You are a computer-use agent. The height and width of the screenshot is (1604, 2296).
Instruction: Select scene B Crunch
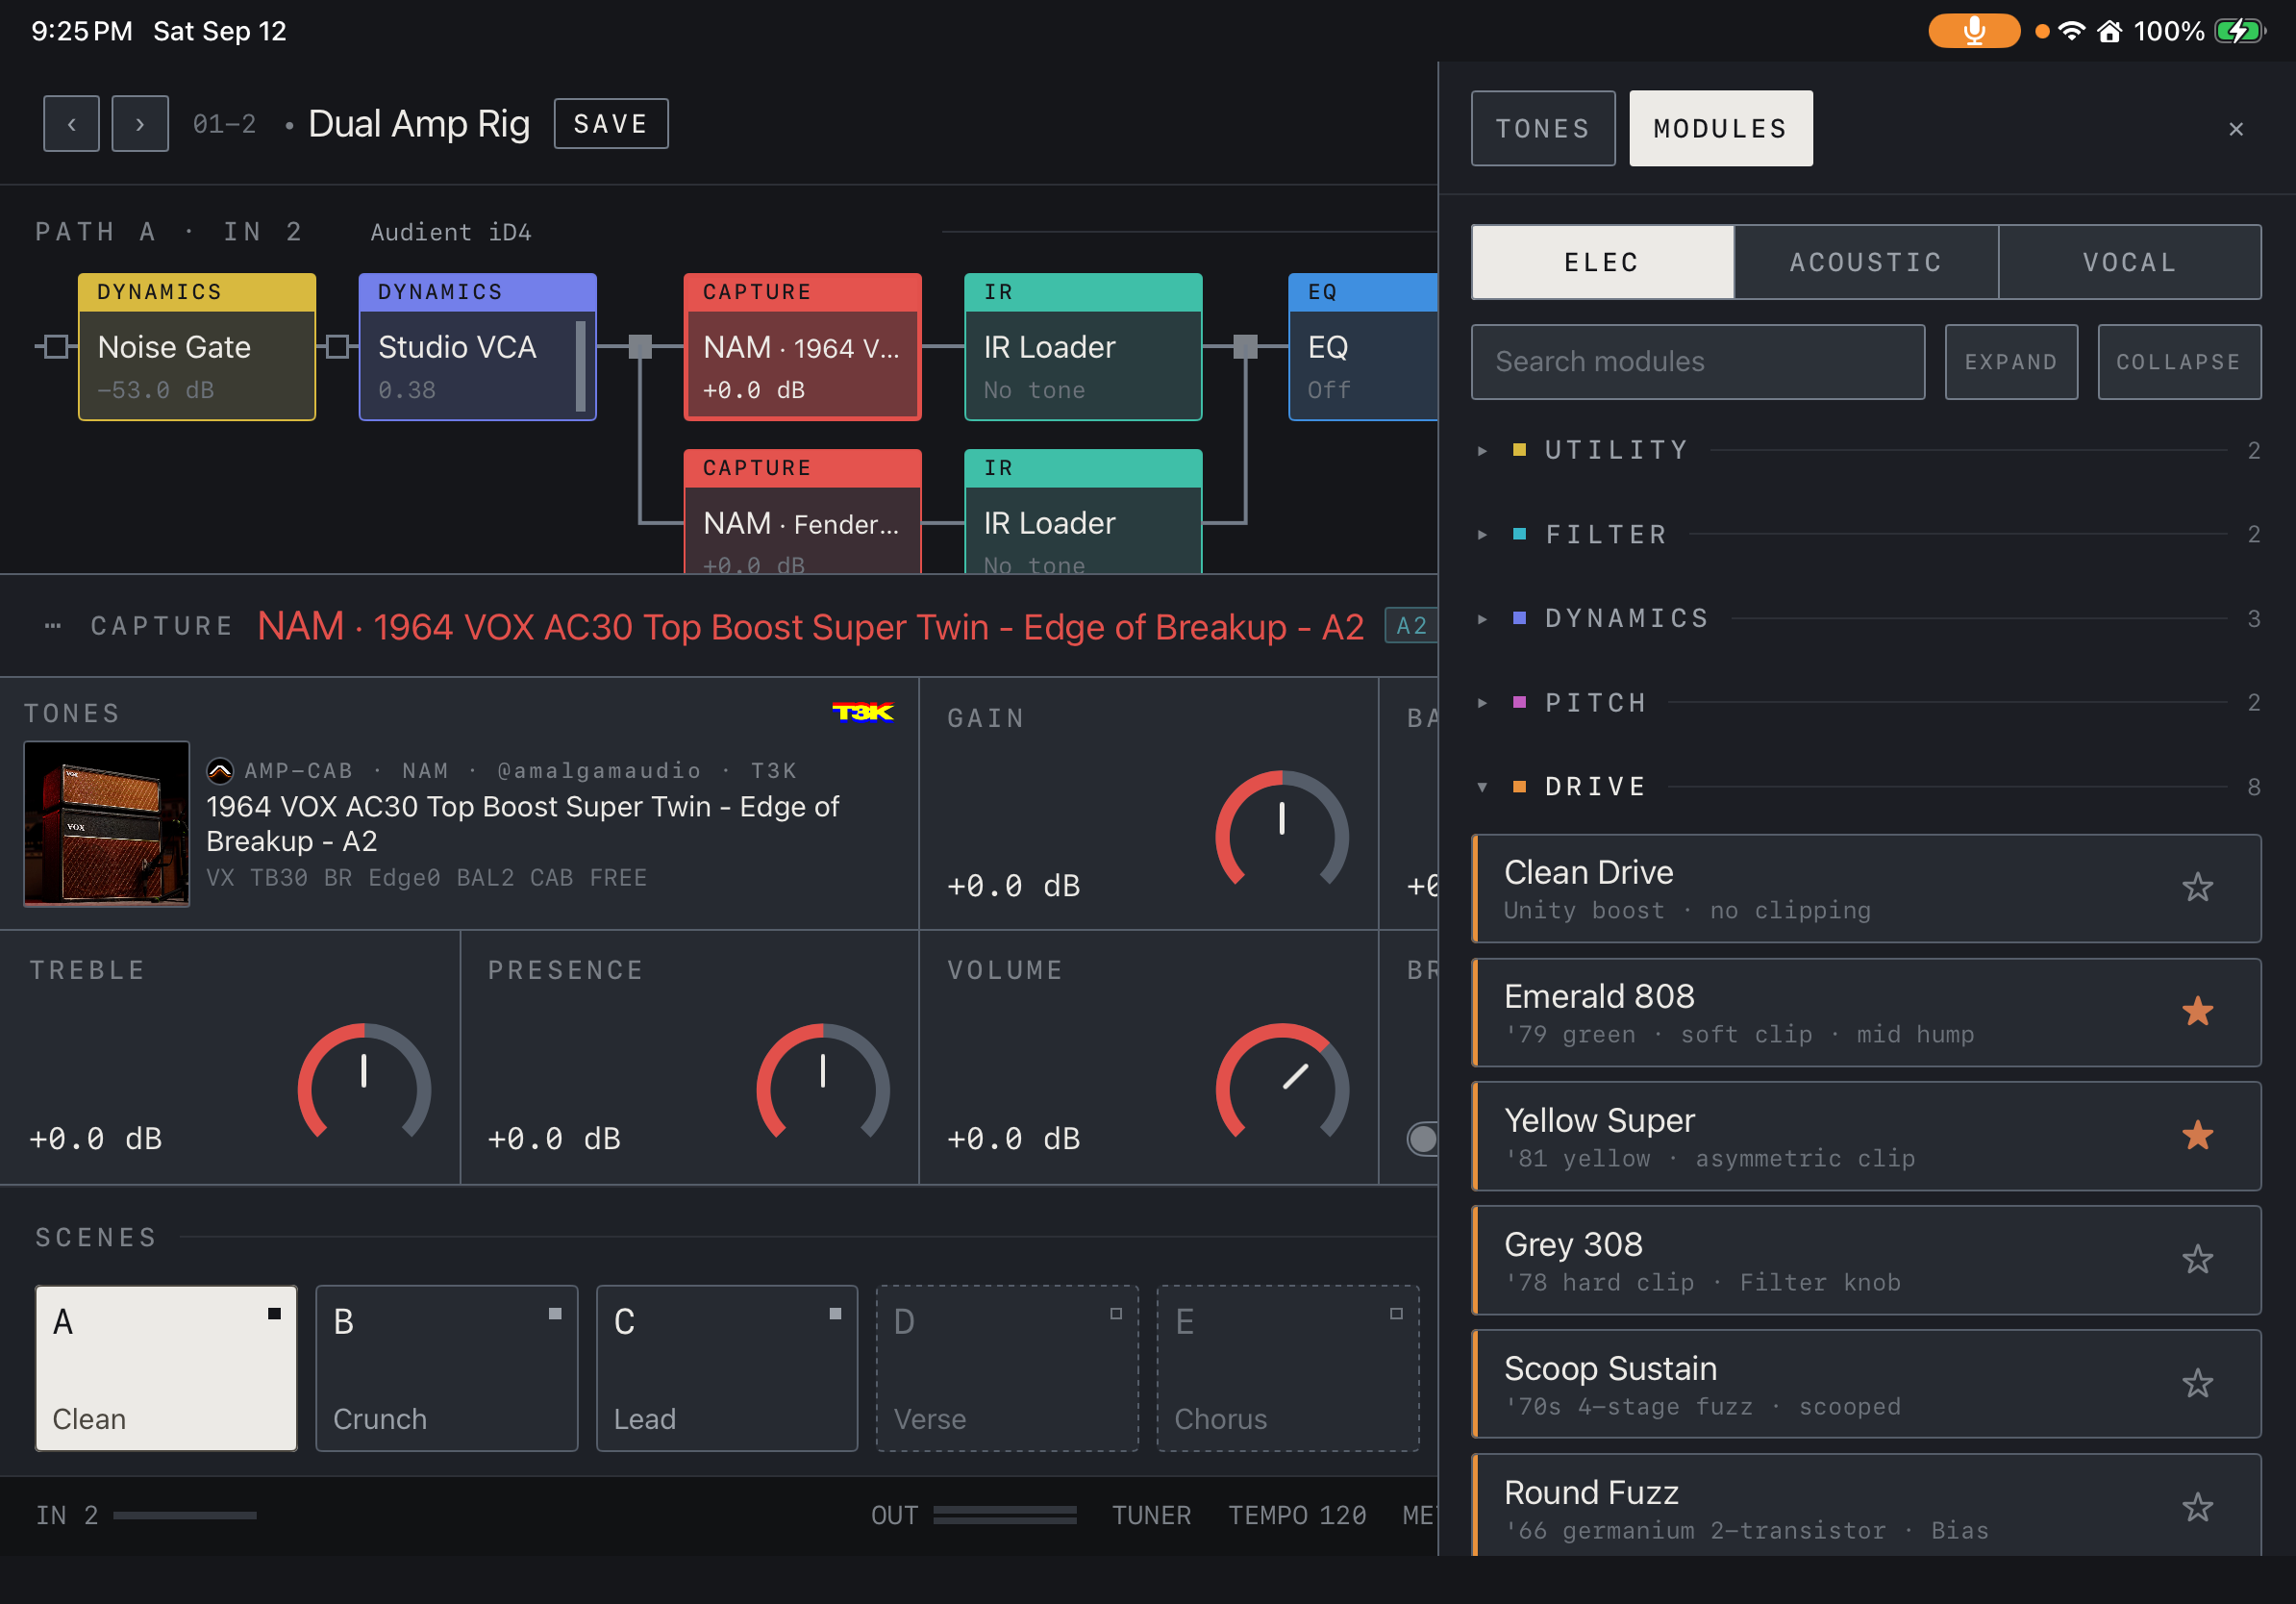click(447, 1368)
